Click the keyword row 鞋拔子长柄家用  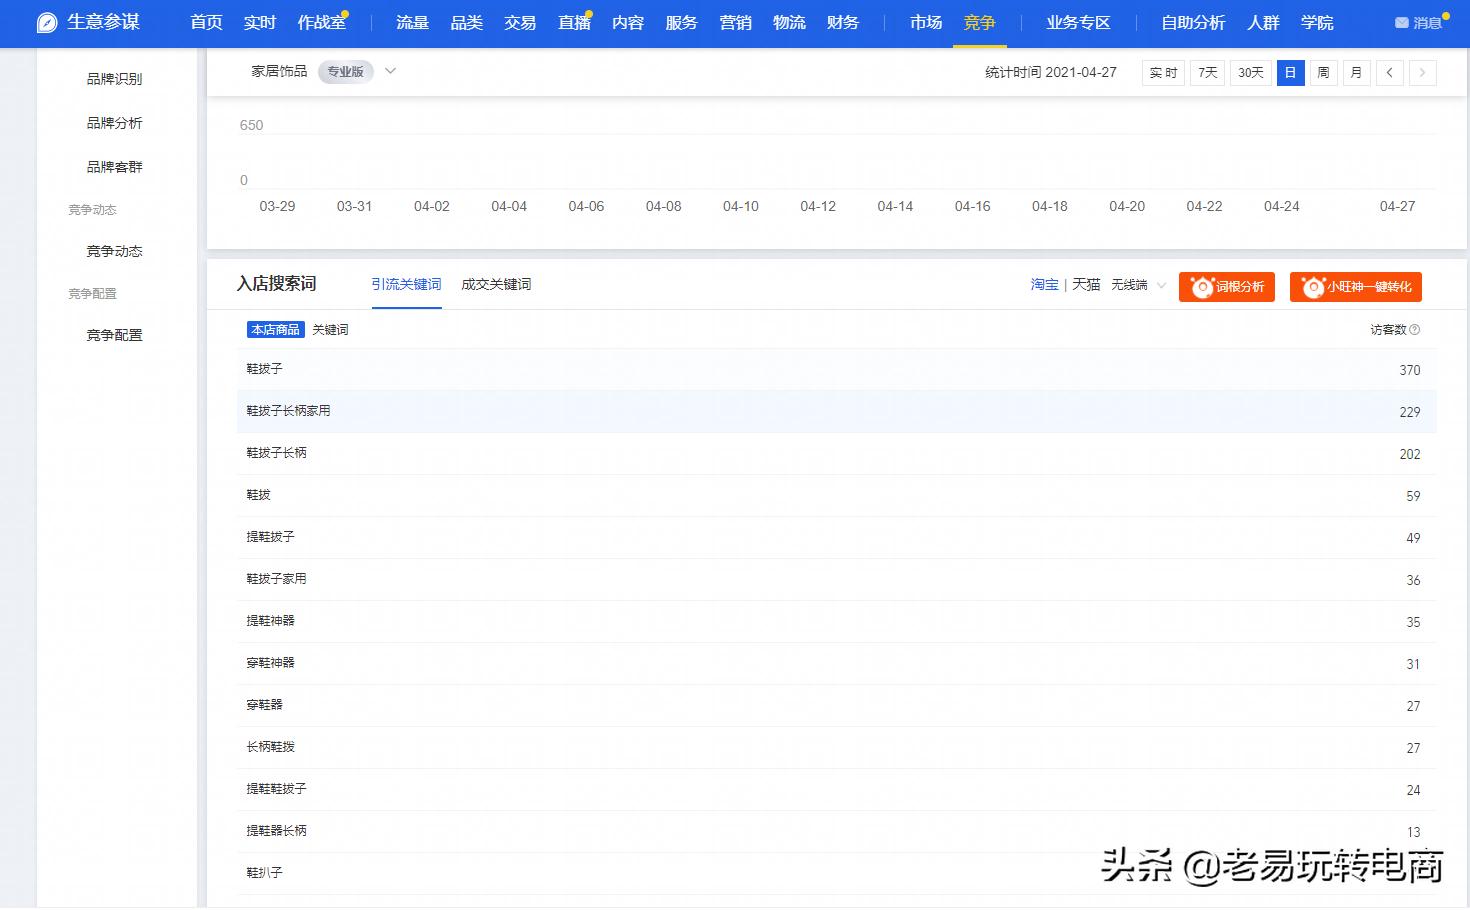click(x=289, y=410)
